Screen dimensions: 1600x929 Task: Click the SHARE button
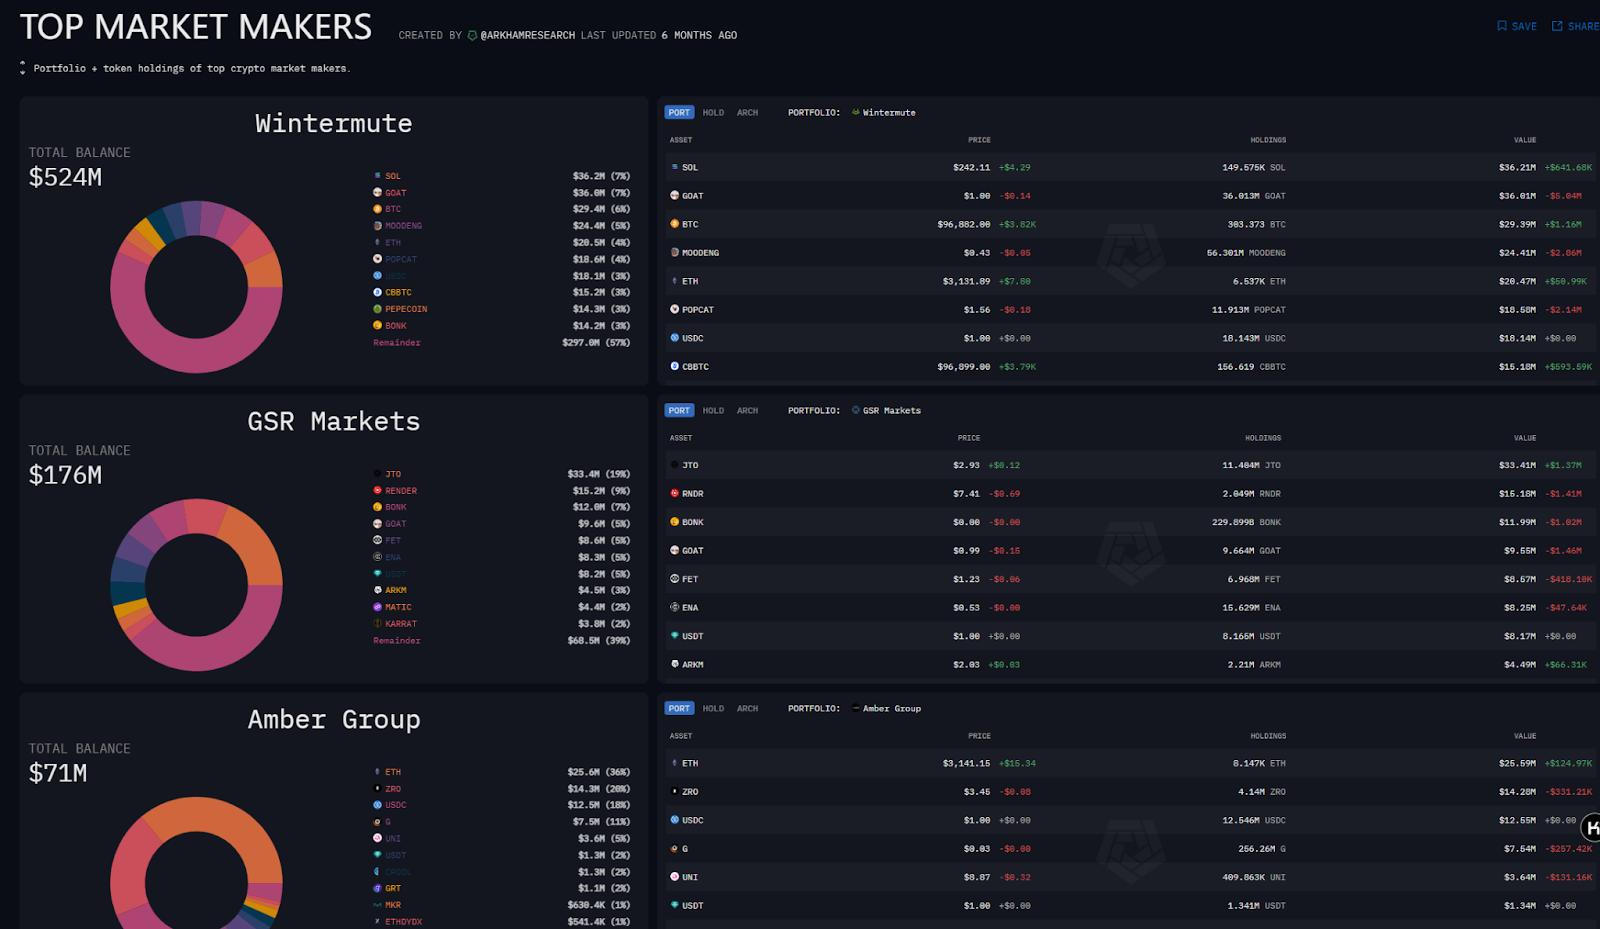click(x=1575, y=26)
